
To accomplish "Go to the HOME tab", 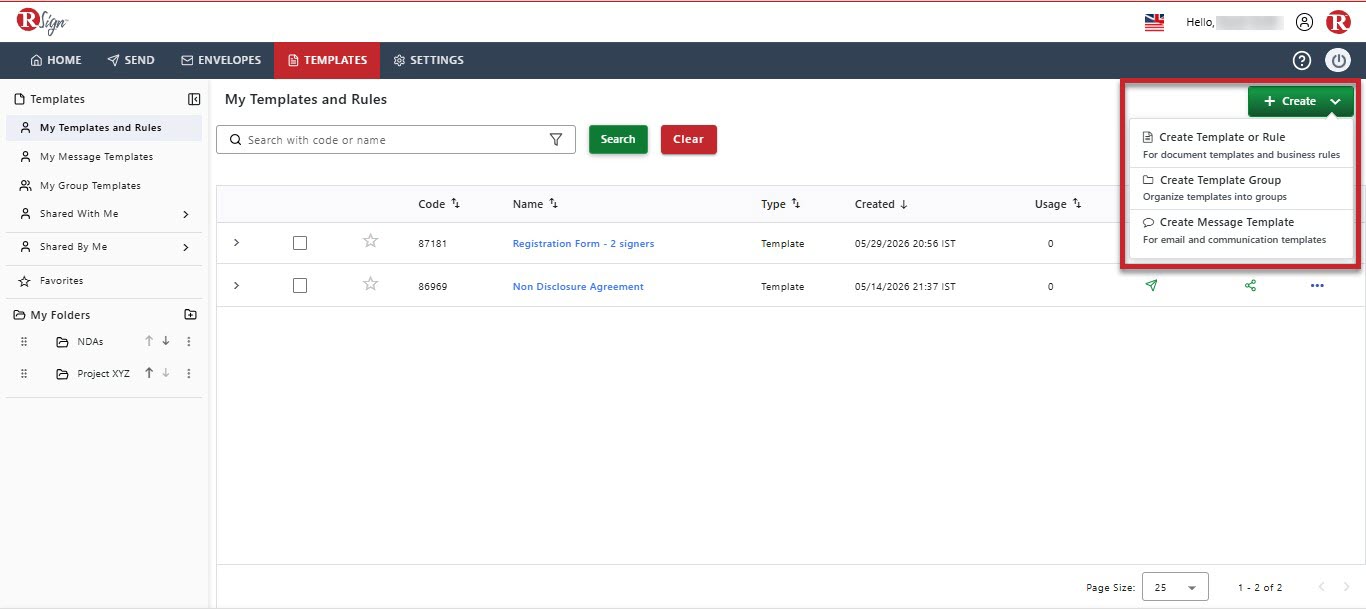I will tap(56, 60).
